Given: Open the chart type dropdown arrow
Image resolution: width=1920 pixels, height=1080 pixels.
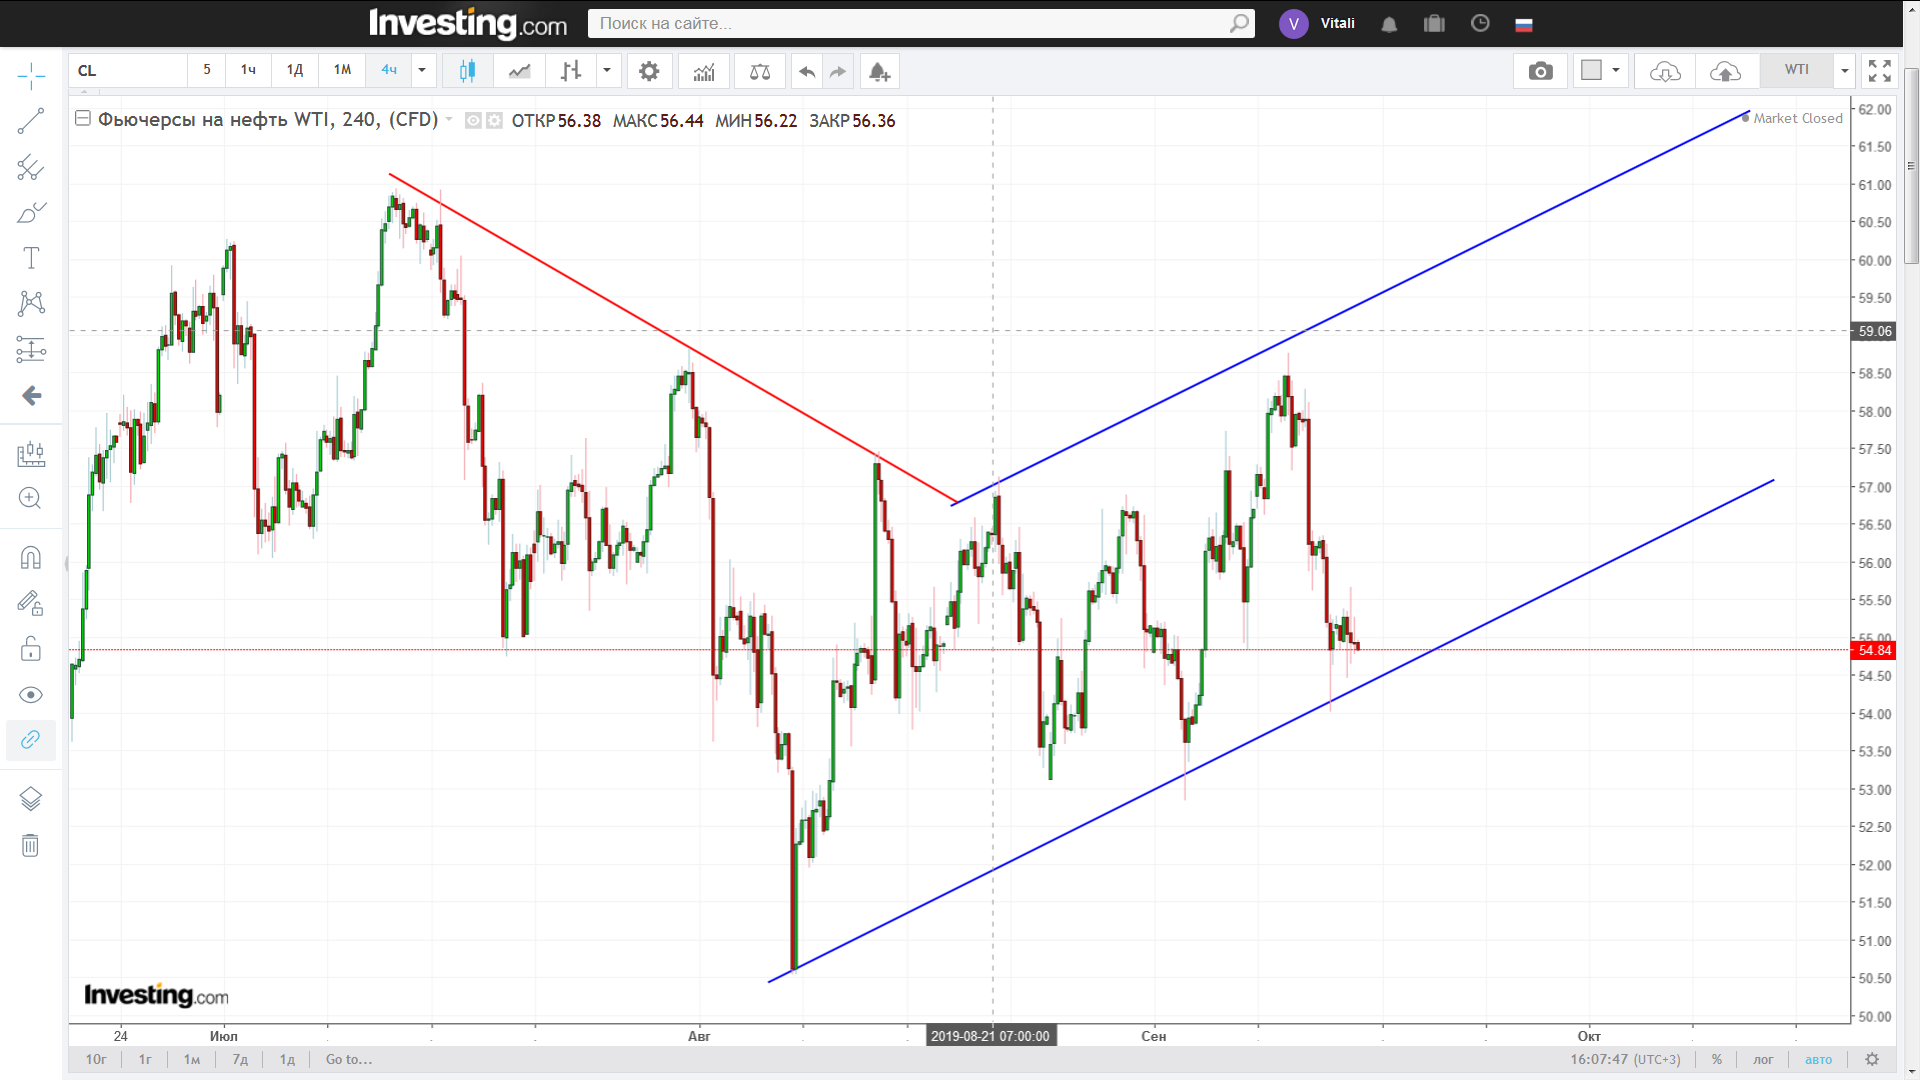Looking at the screenshot, I should pyautogui.click(x=606, y=70).
